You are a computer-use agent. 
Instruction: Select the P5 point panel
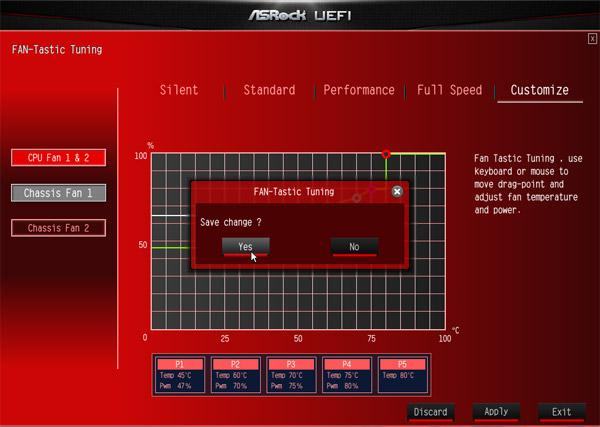point(403,375)
